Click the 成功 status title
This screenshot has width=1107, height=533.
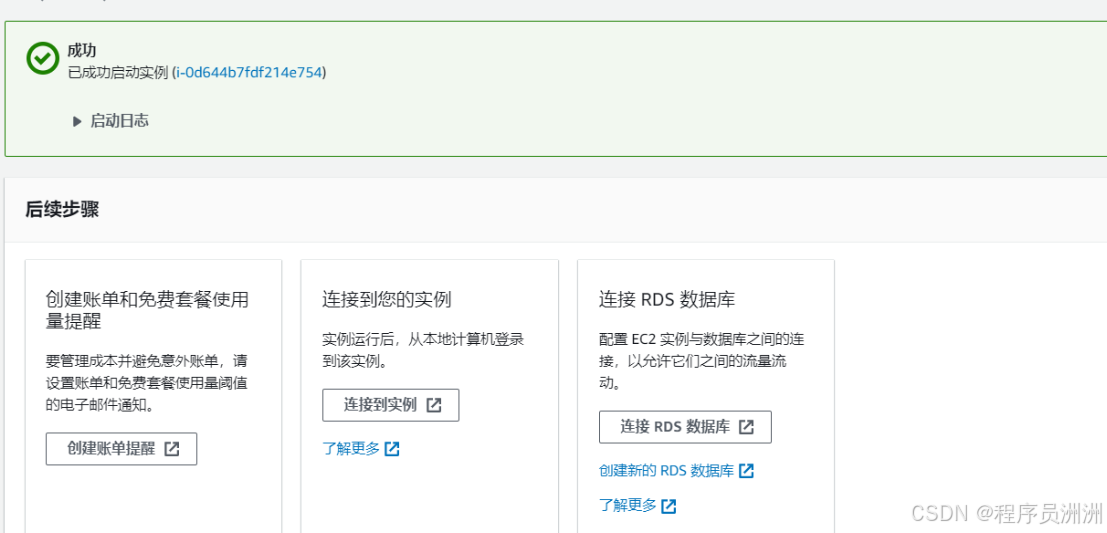[82, 51]
